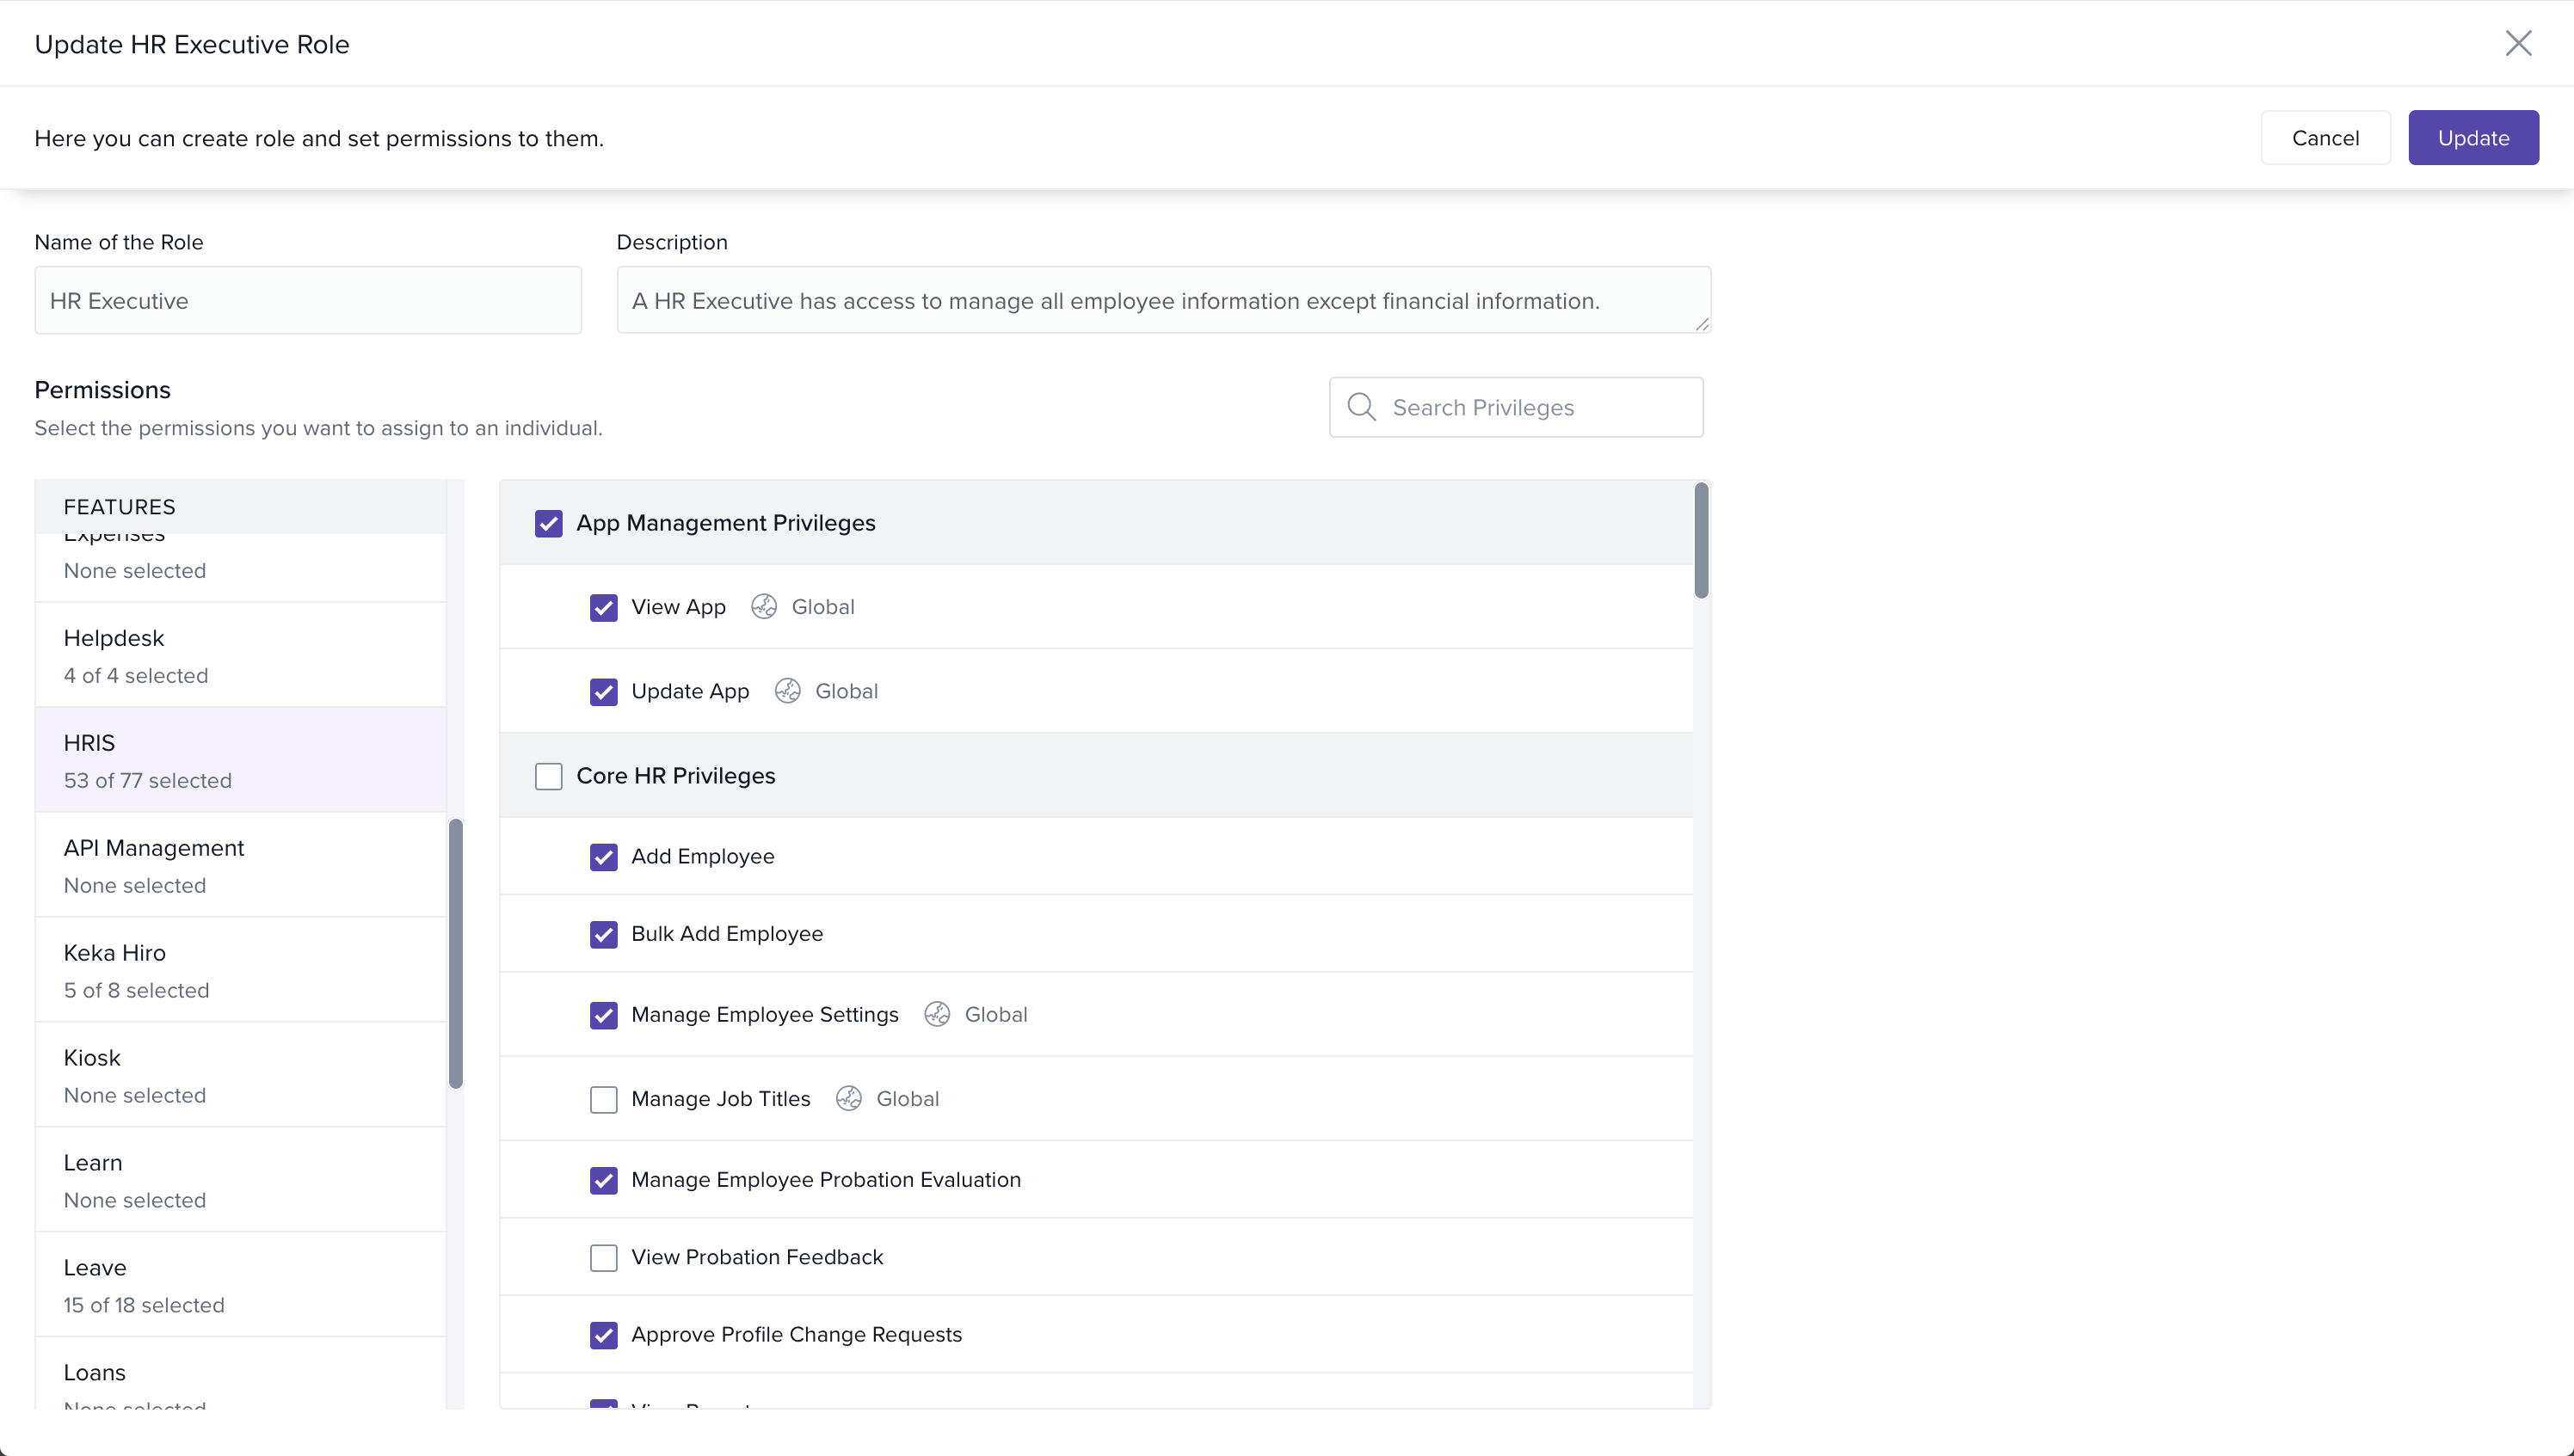This screenshot has width=2574, height=1456.
Task: Click globe icon next to Manage Employee Settings
Action: tap(937, 1014)
